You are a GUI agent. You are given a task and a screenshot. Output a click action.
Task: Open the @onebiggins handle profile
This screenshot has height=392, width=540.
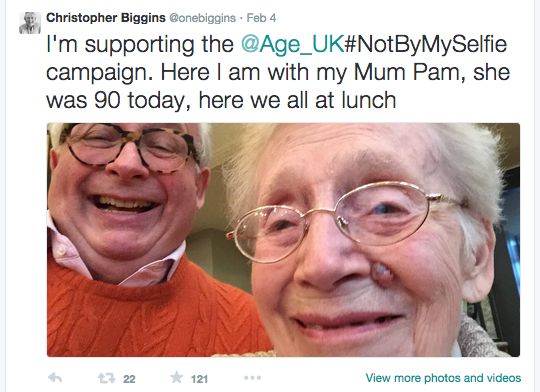click(x=202, y=18)
